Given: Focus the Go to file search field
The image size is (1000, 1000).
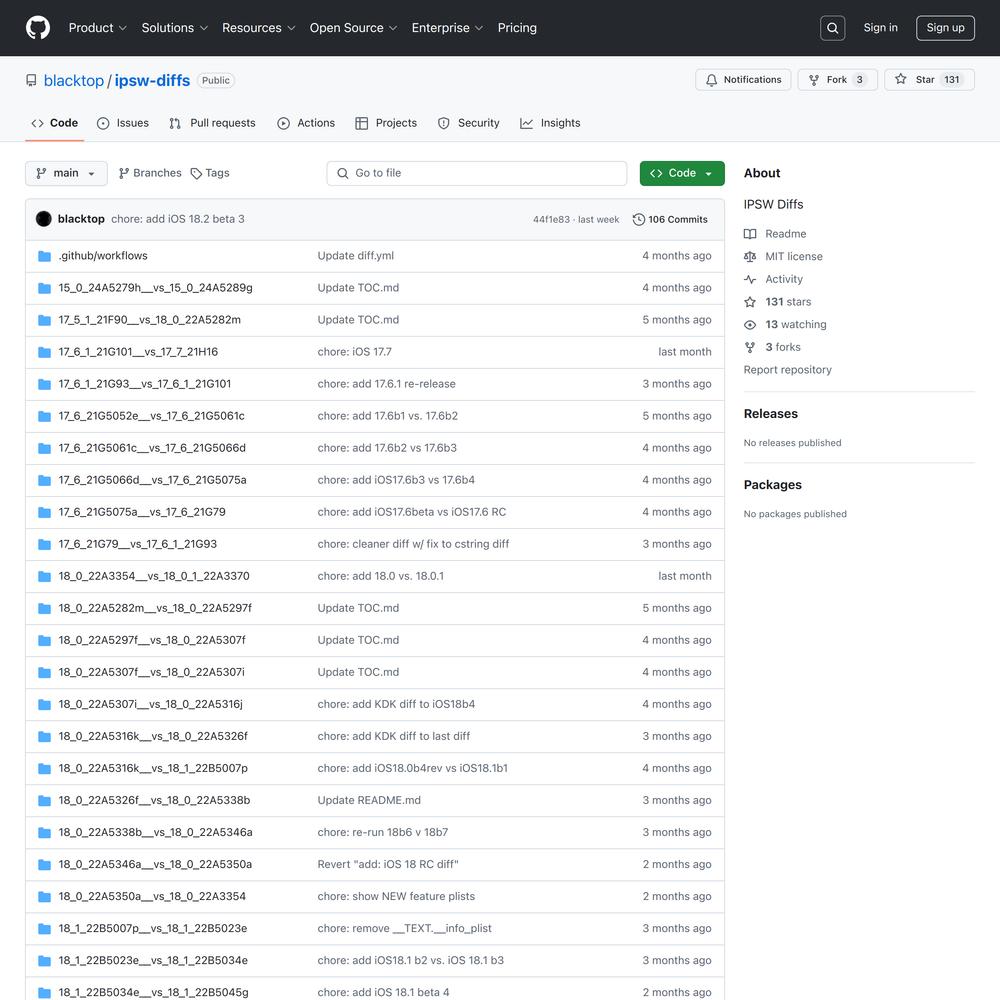Looking at the screenshot, I should click(477, 173).
